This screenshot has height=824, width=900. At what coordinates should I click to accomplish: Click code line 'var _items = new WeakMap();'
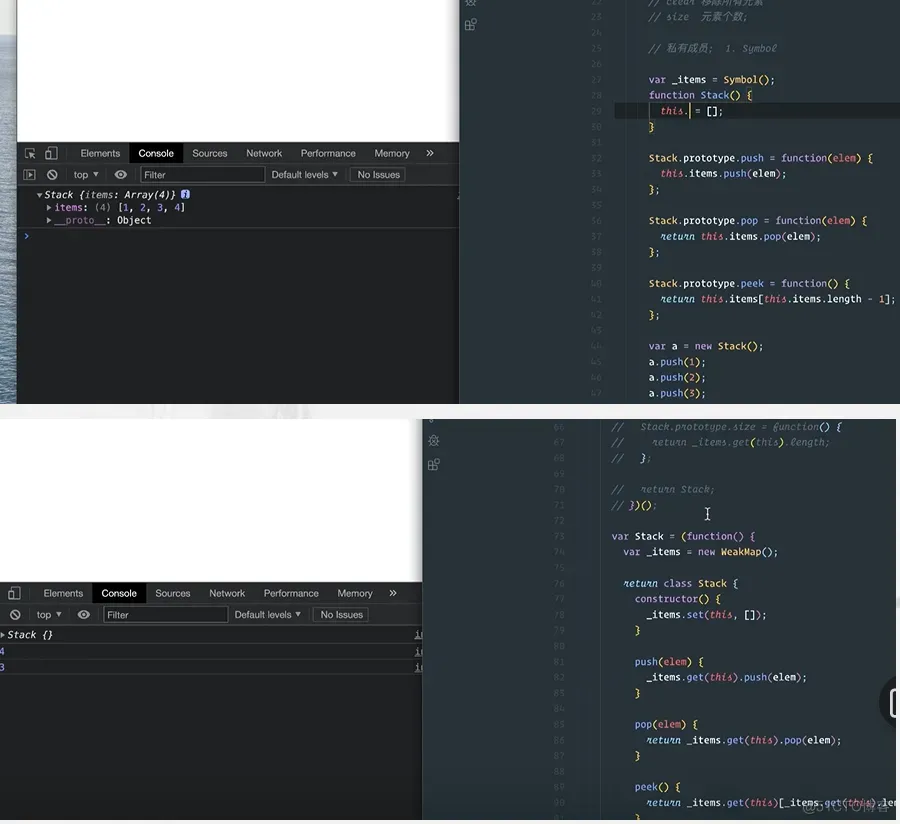coord(700,552)
